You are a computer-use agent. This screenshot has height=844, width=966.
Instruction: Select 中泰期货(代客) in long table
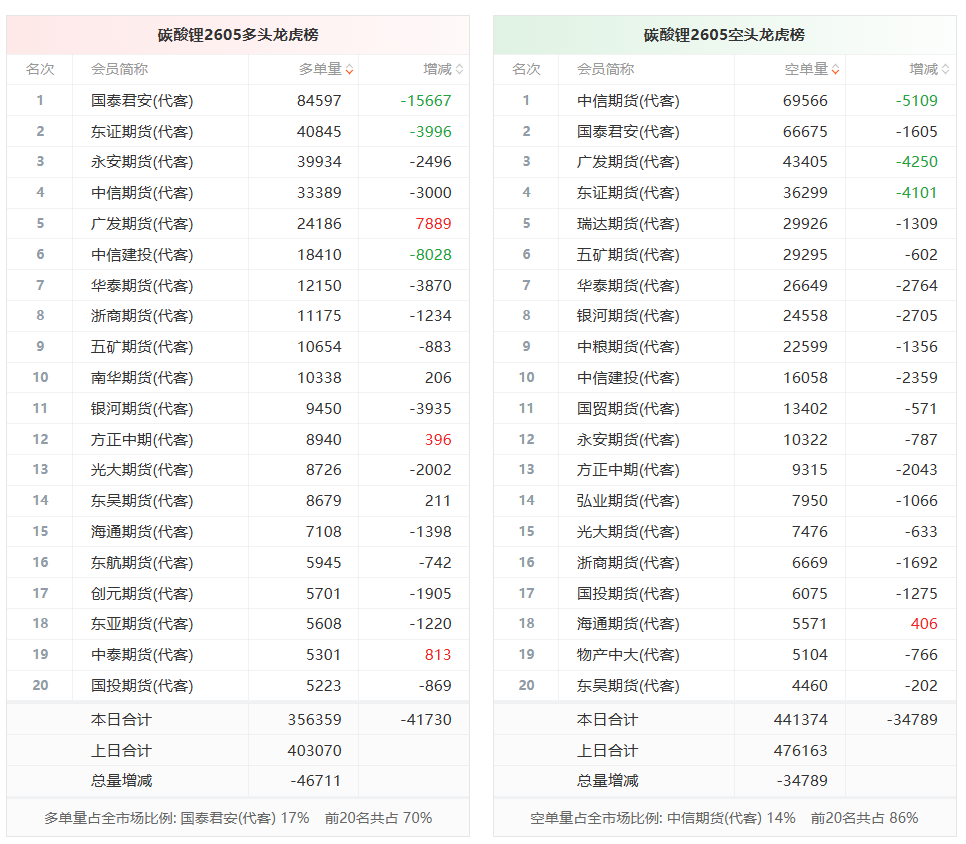pyautogui.click(x=142, y=654)
